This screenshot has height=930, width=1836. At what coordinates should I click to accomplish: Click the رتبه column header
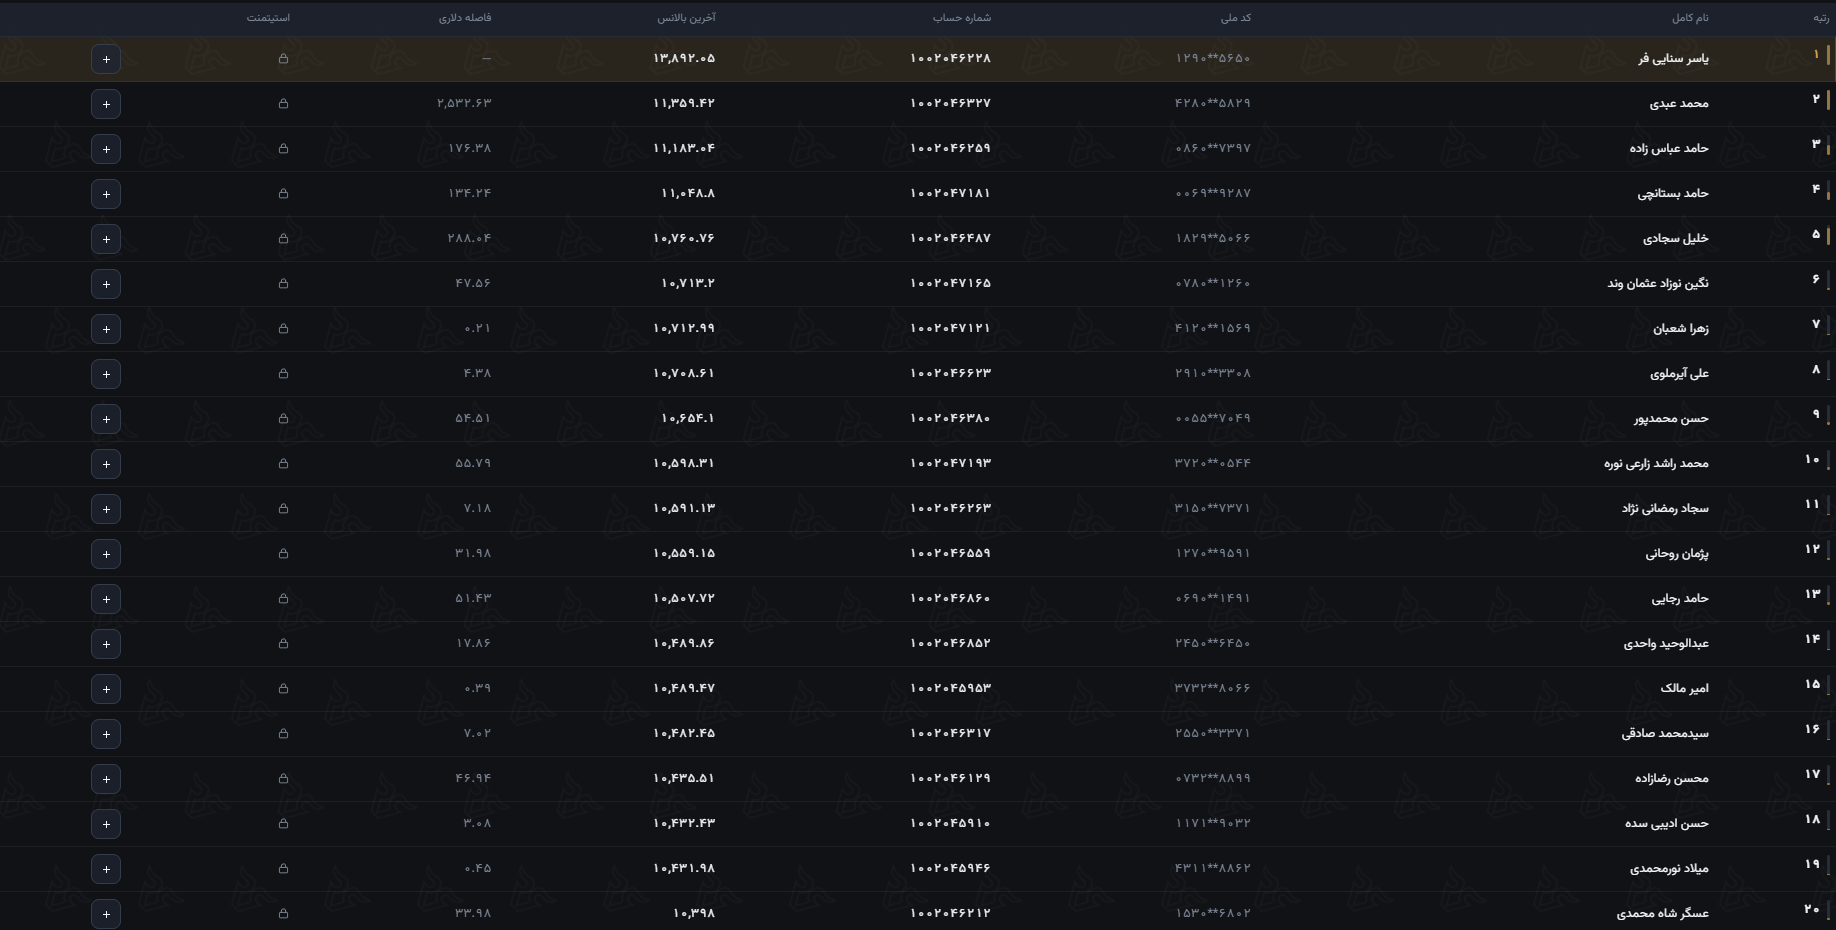[1821, 18]
